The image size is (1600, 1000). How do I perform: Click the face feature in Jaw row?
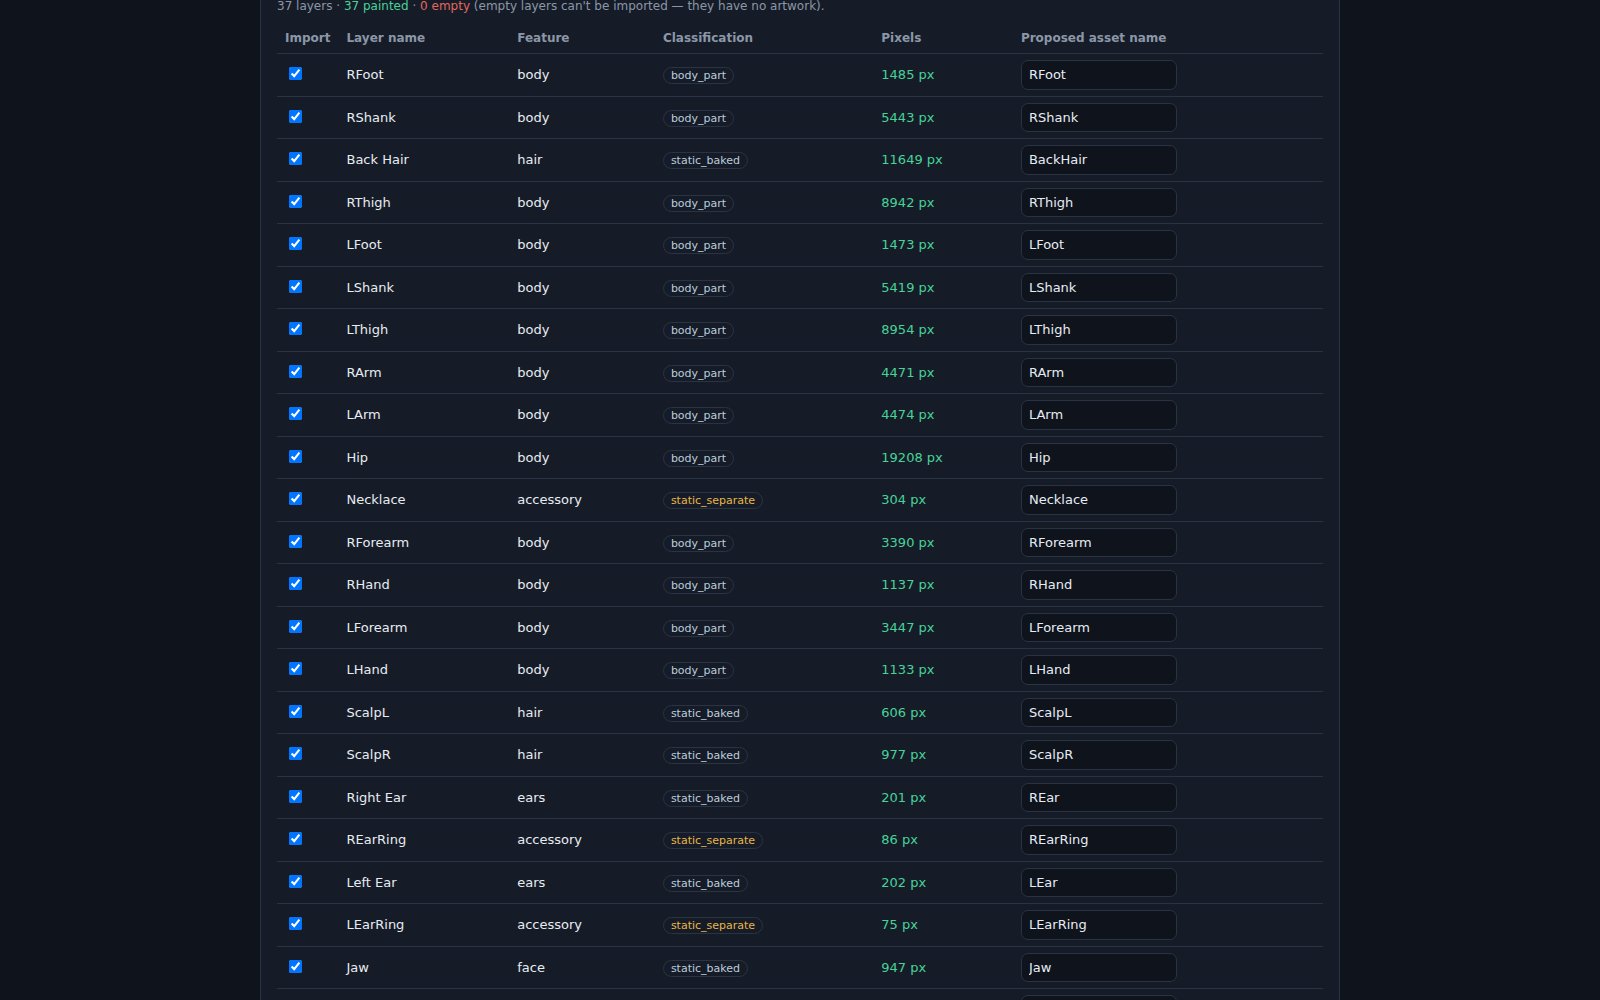point(531,967)
